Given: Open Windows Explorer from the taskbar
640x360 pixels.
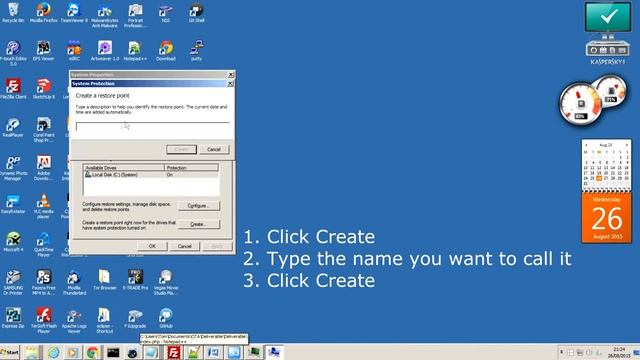Looking at the screenshot, I should 31,352.
